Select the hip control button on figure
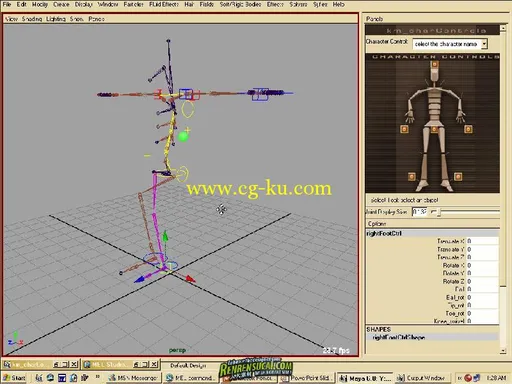The image size is (512, 384). (x=434, y=129)
